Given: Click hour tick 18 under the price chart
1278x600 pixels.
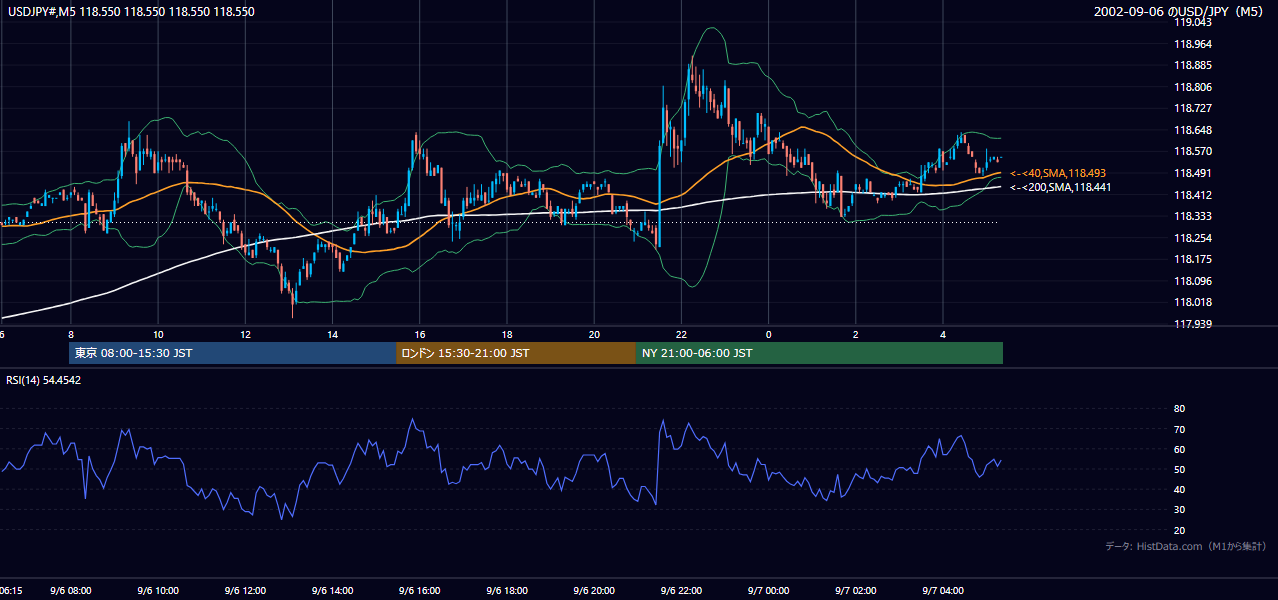Looking at the screenshot, I should [507, 334].
